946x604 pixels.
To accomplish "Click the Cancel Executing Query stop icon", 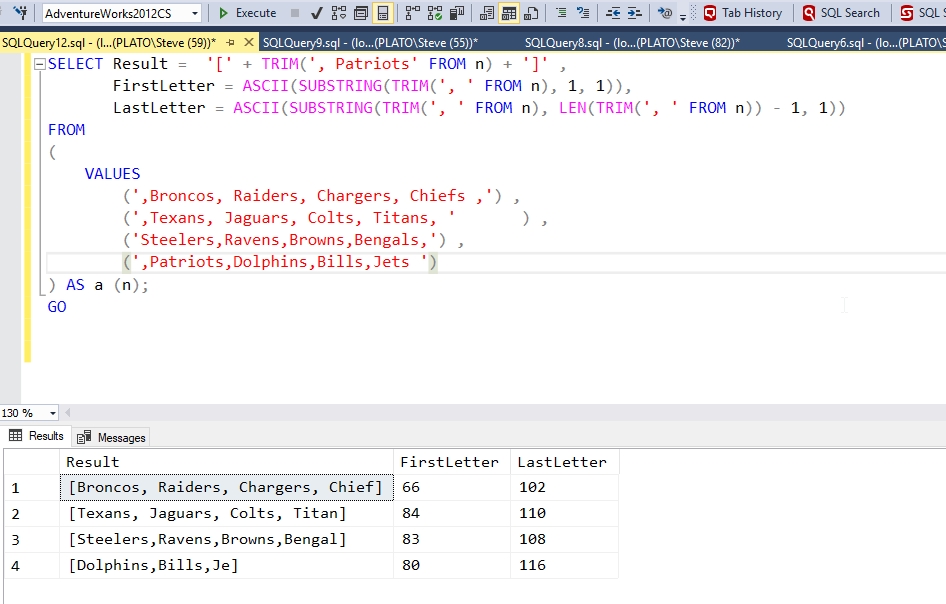I will pyautogui.click(x=294, y=13).
